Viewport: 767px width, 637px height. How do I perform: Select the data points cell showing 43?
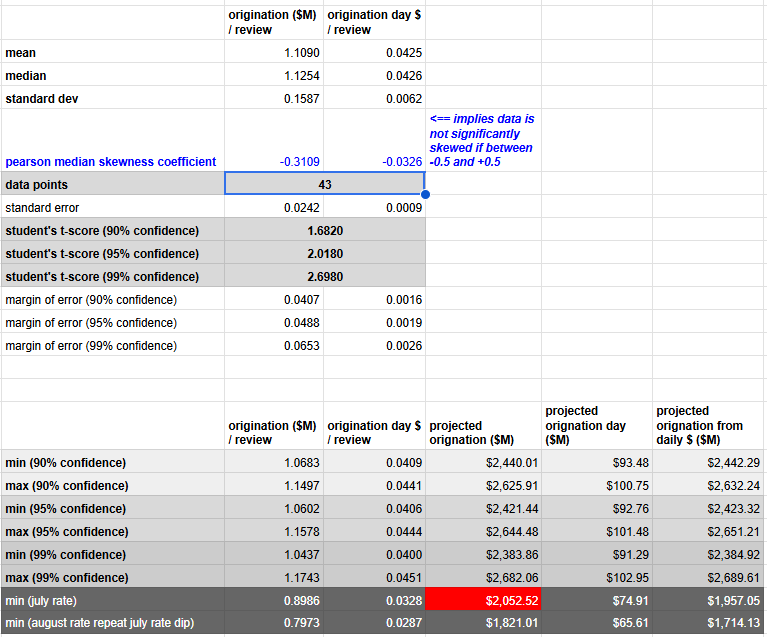pos(325,184)
